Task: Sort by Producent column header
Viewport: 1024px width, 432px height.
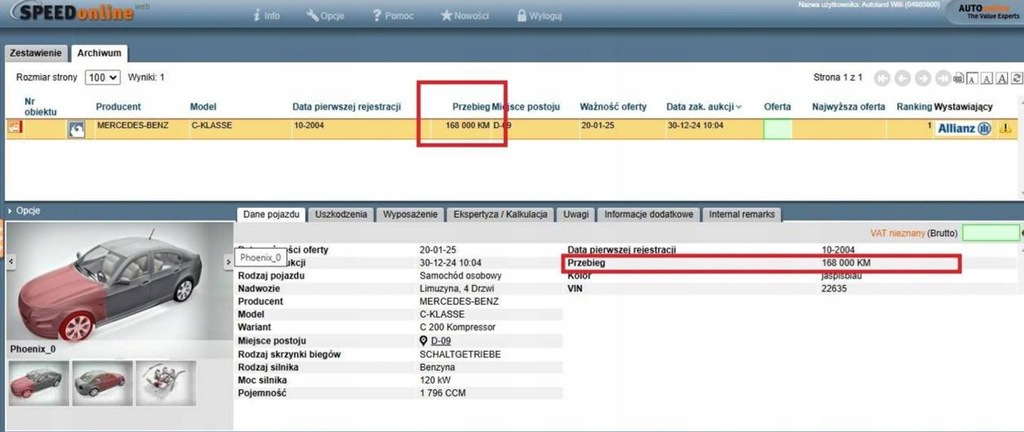Action: click(118, 106)
